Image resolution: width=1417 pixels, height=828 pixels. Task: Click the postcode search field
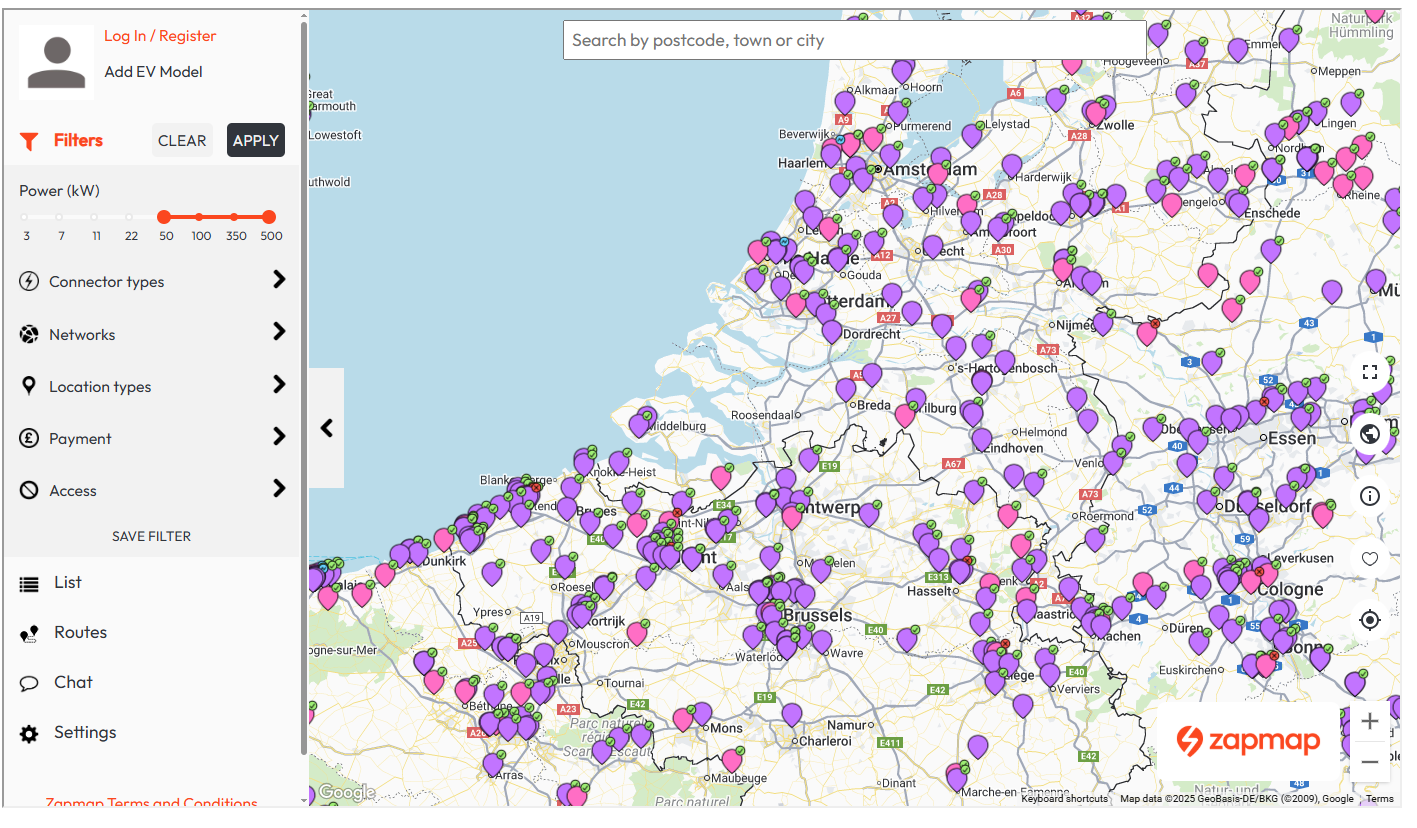tap(854, 40)
